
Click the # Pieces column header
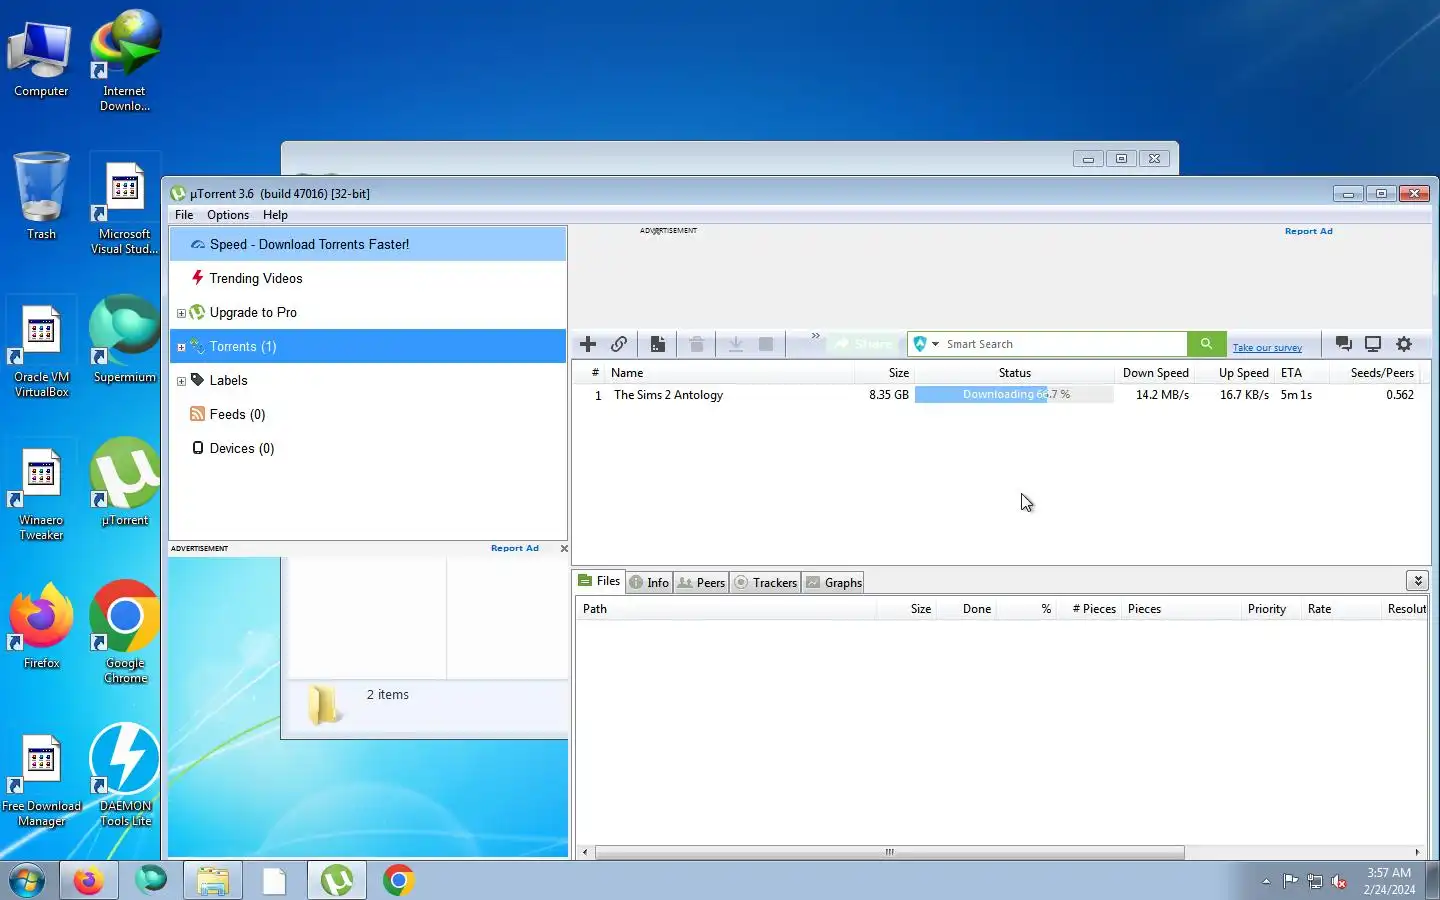1093,609
